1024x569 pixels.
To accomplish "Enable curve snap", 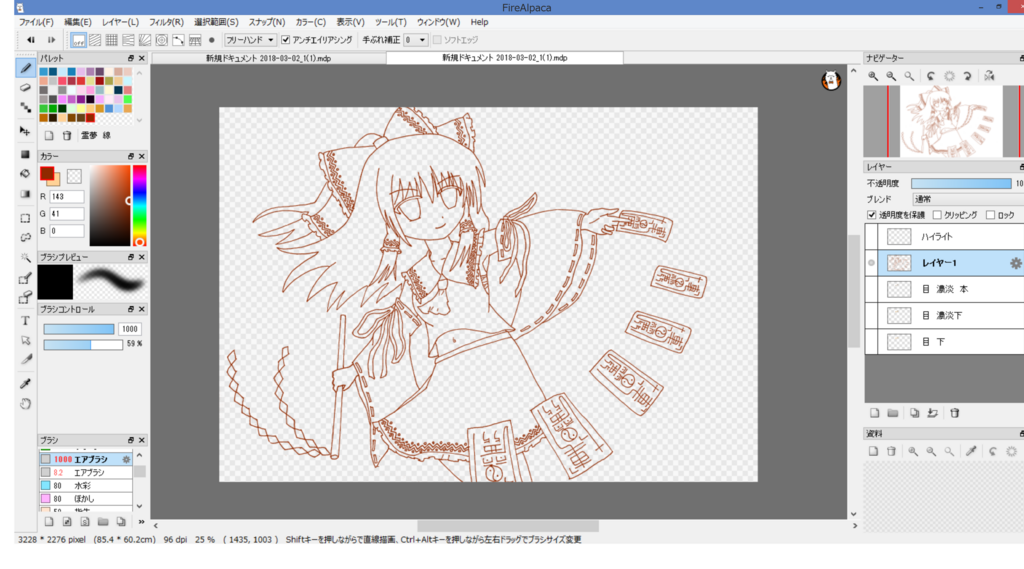I will (x=178, y=41).
